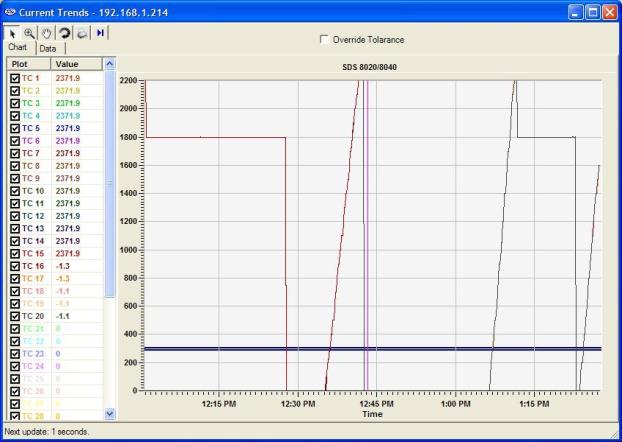Switch to the Data tab
This screenshot has height=442, width=622.
coord(48,48)
